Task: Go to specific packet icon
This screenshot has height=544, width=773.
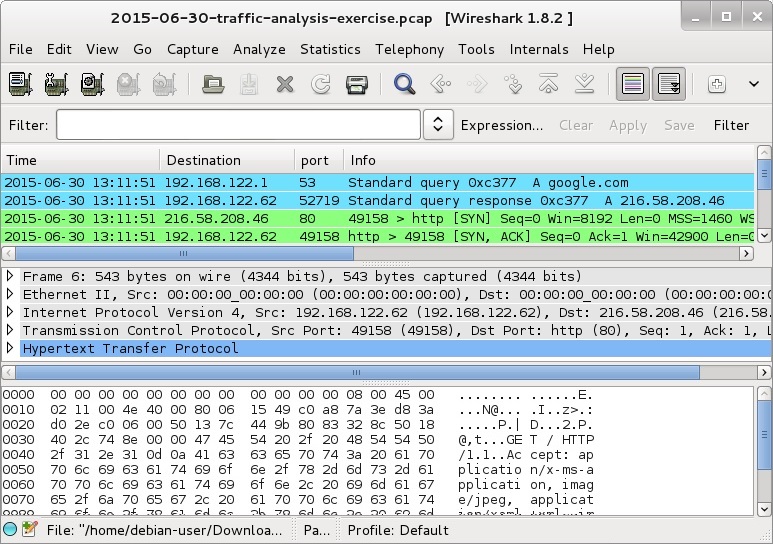Action: pos(513,83)
